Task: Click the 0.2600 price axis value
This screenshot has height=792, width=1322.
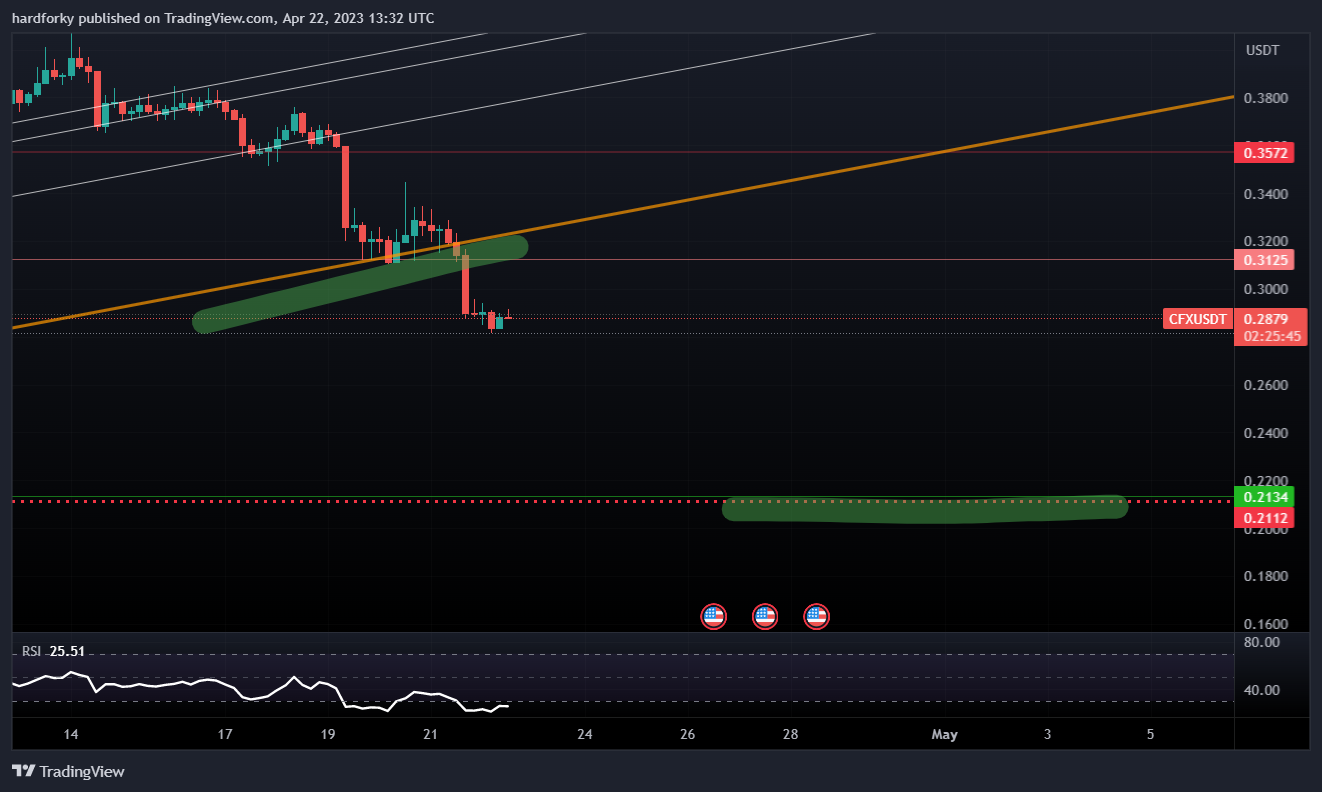Action: point(1264,385)
